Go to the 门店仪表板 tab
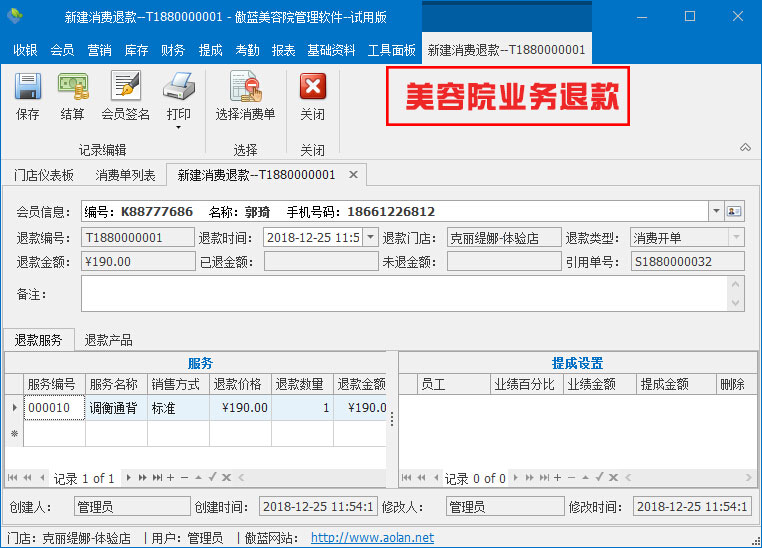Screen dimensions: 762x548 (x=44, y=175)
